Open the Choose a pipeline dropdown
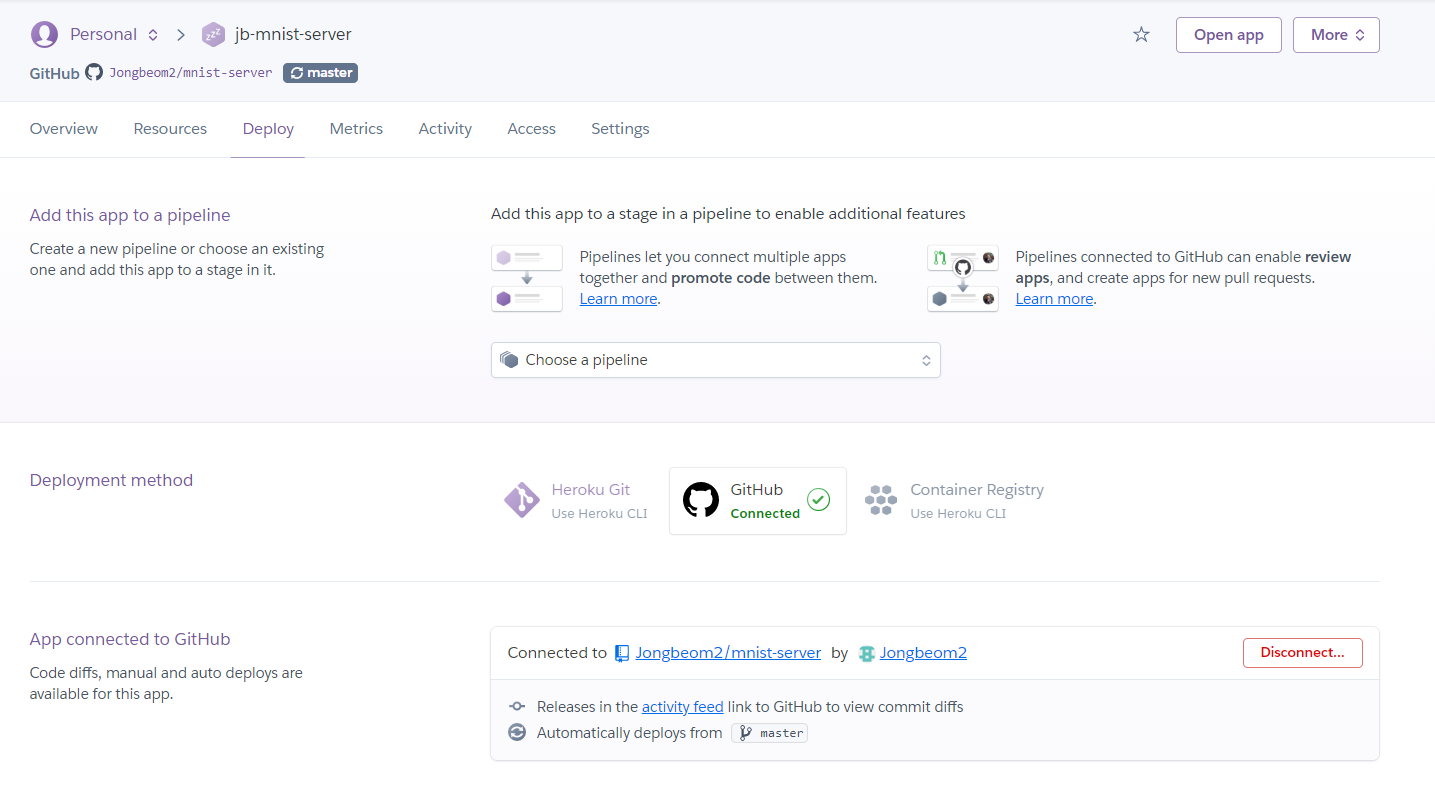This screenshot has width=1435, height=793. (716, 360)
